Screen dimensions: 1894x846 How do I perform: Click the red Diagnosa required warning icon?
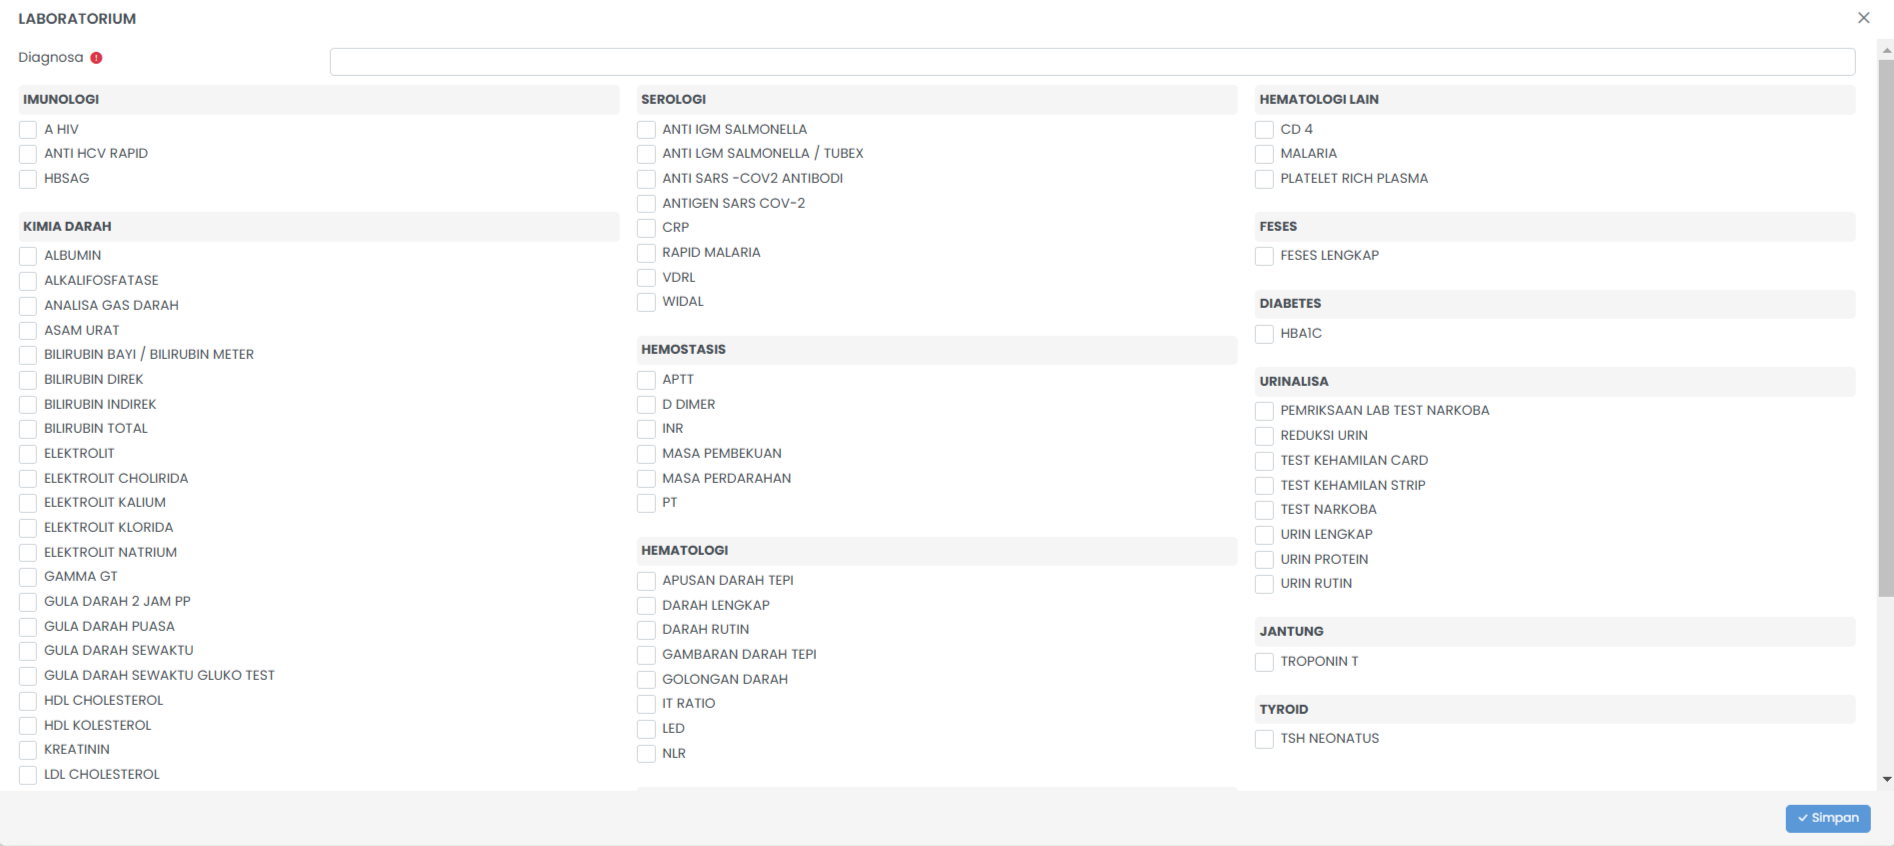96,58
